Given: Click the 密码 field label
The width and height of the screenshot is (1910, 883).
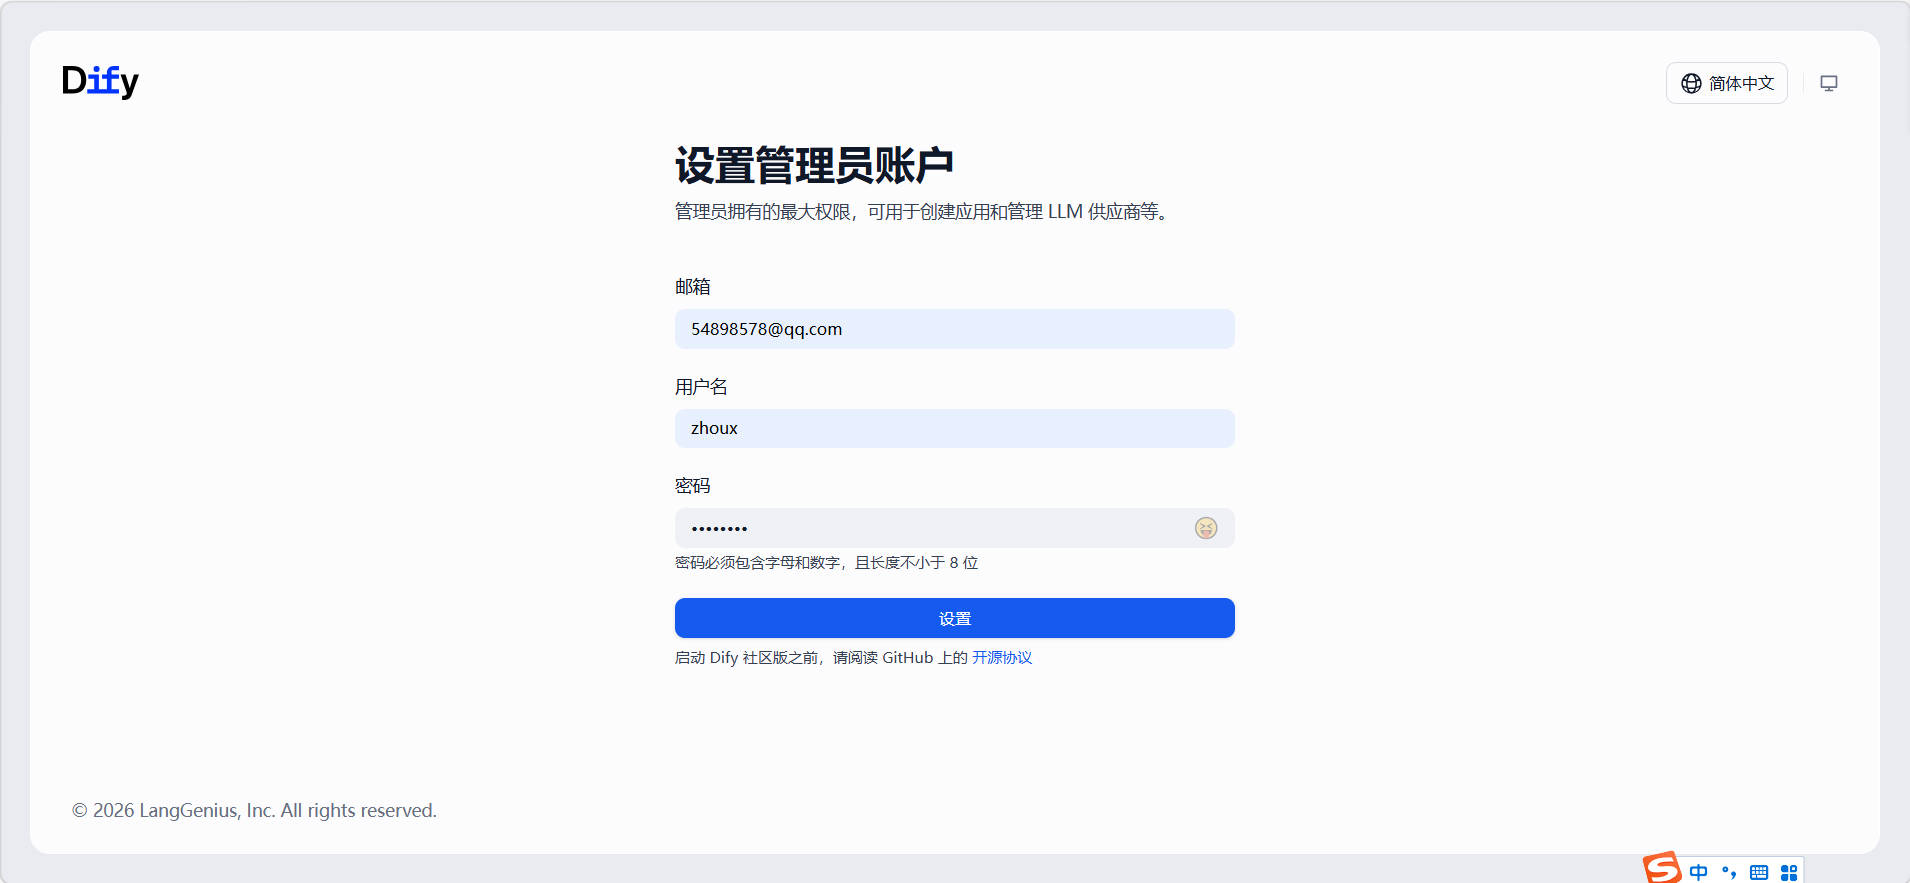Looking at the screenshot, I should point(692,486).
